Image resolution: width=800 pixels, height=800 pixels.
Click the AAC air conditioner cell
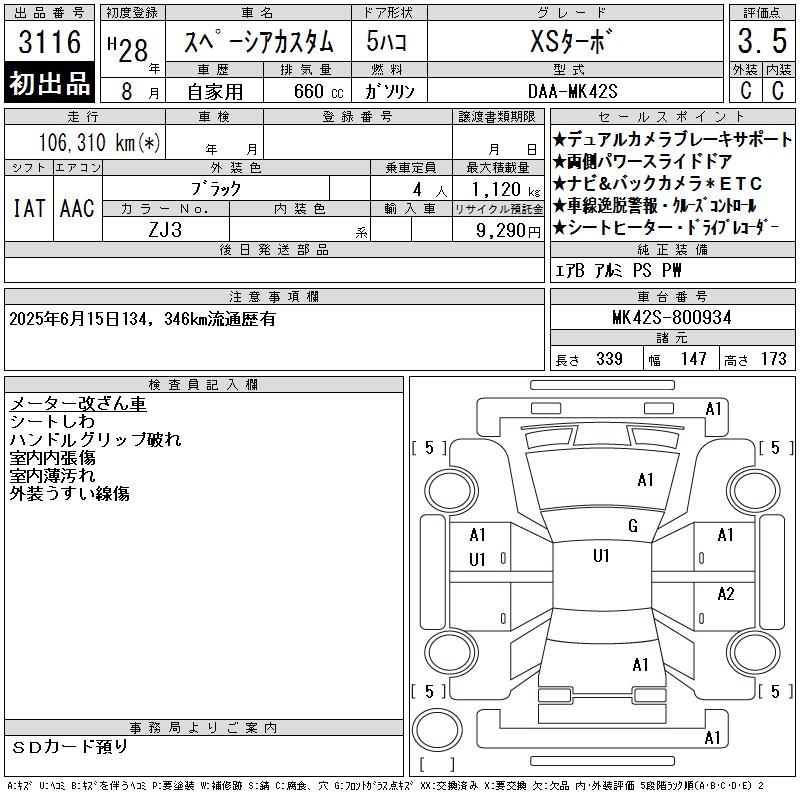[x=77, y=209]
